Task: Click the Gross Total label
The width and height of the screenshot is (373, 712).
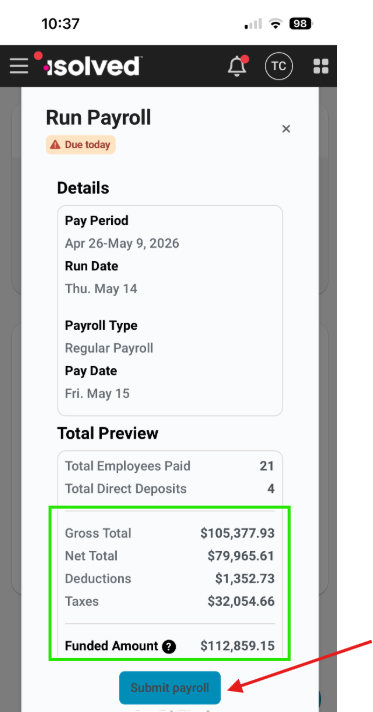Action: [98, 533]
